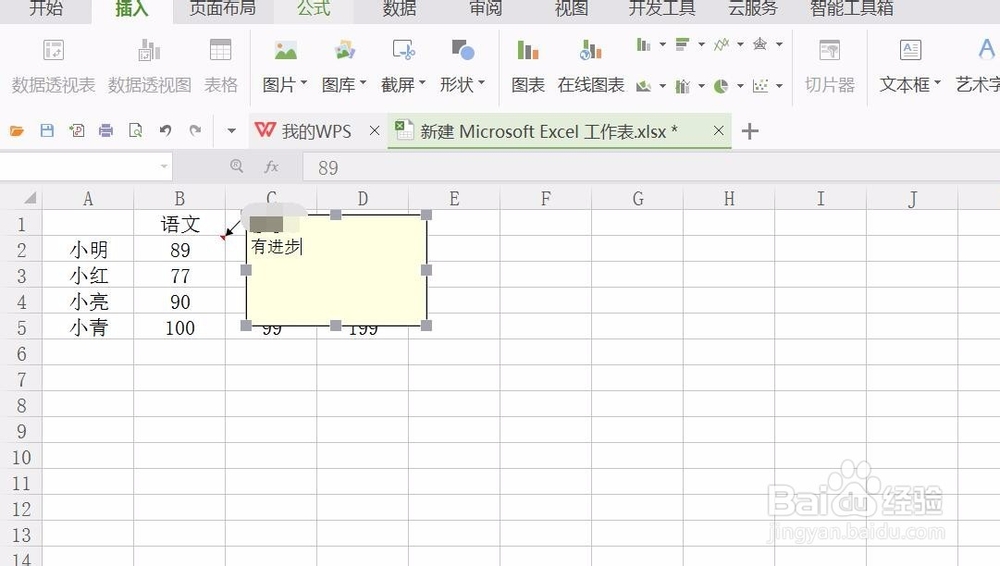
Task: Expand the 形状 dropdown arrow
Action: 482,83
